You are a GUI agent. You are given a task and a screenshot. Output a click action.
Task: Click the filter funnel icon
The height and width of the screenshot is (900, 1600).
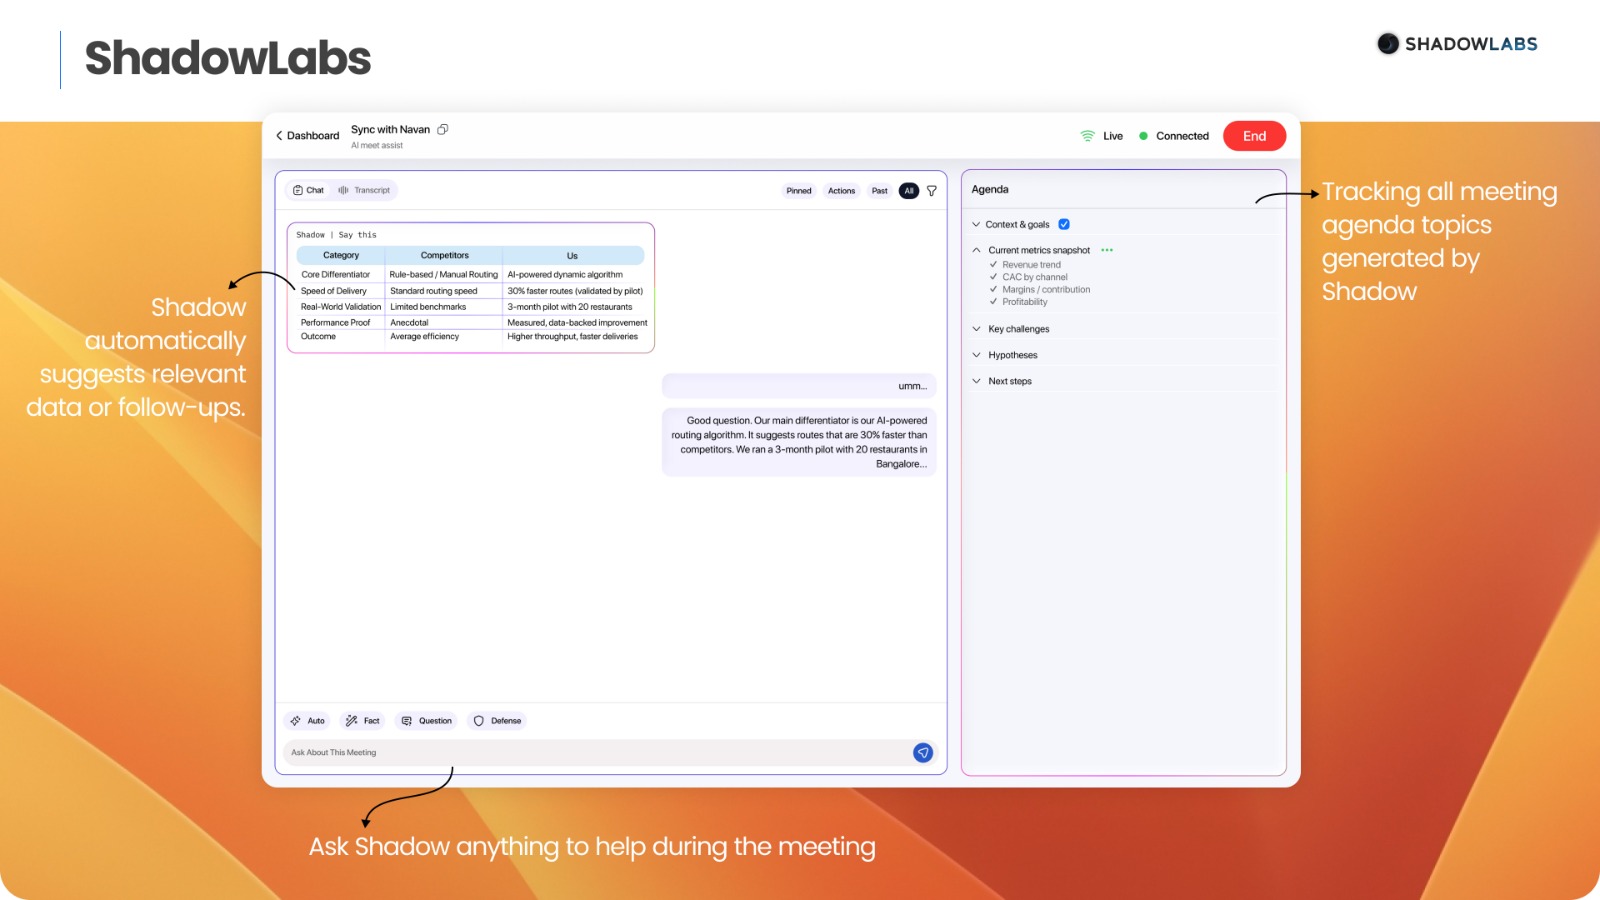pos(932,191)
